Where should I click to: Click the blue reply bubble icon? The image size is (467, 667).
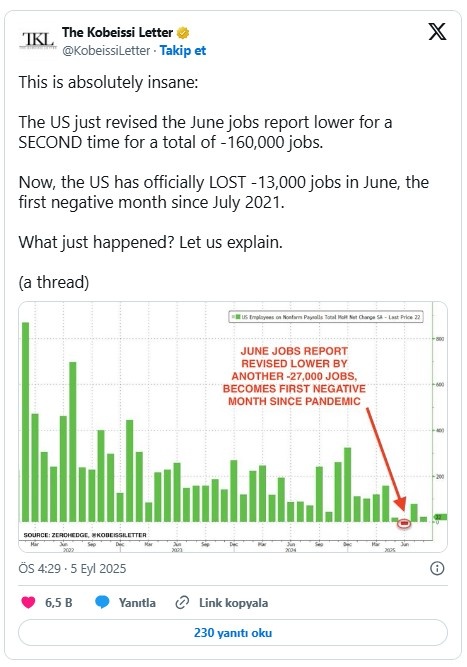pyautogui.click(x=102, y=602)
